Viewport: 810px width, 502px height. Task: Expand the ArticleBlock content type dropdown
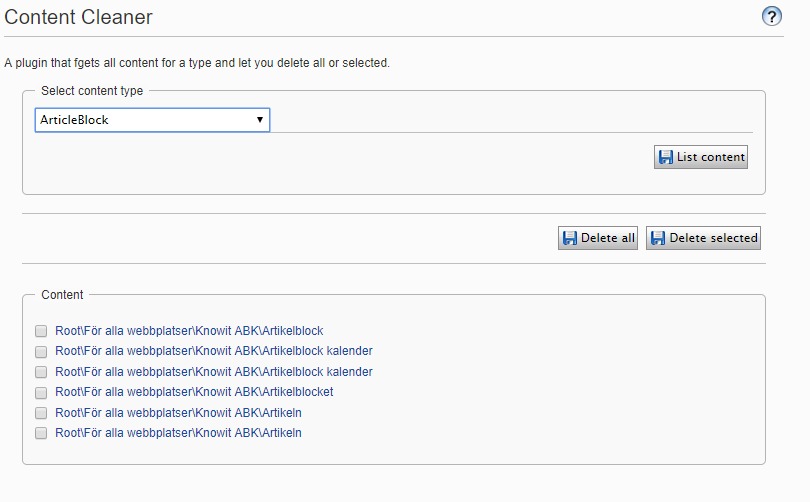[152, 120]
